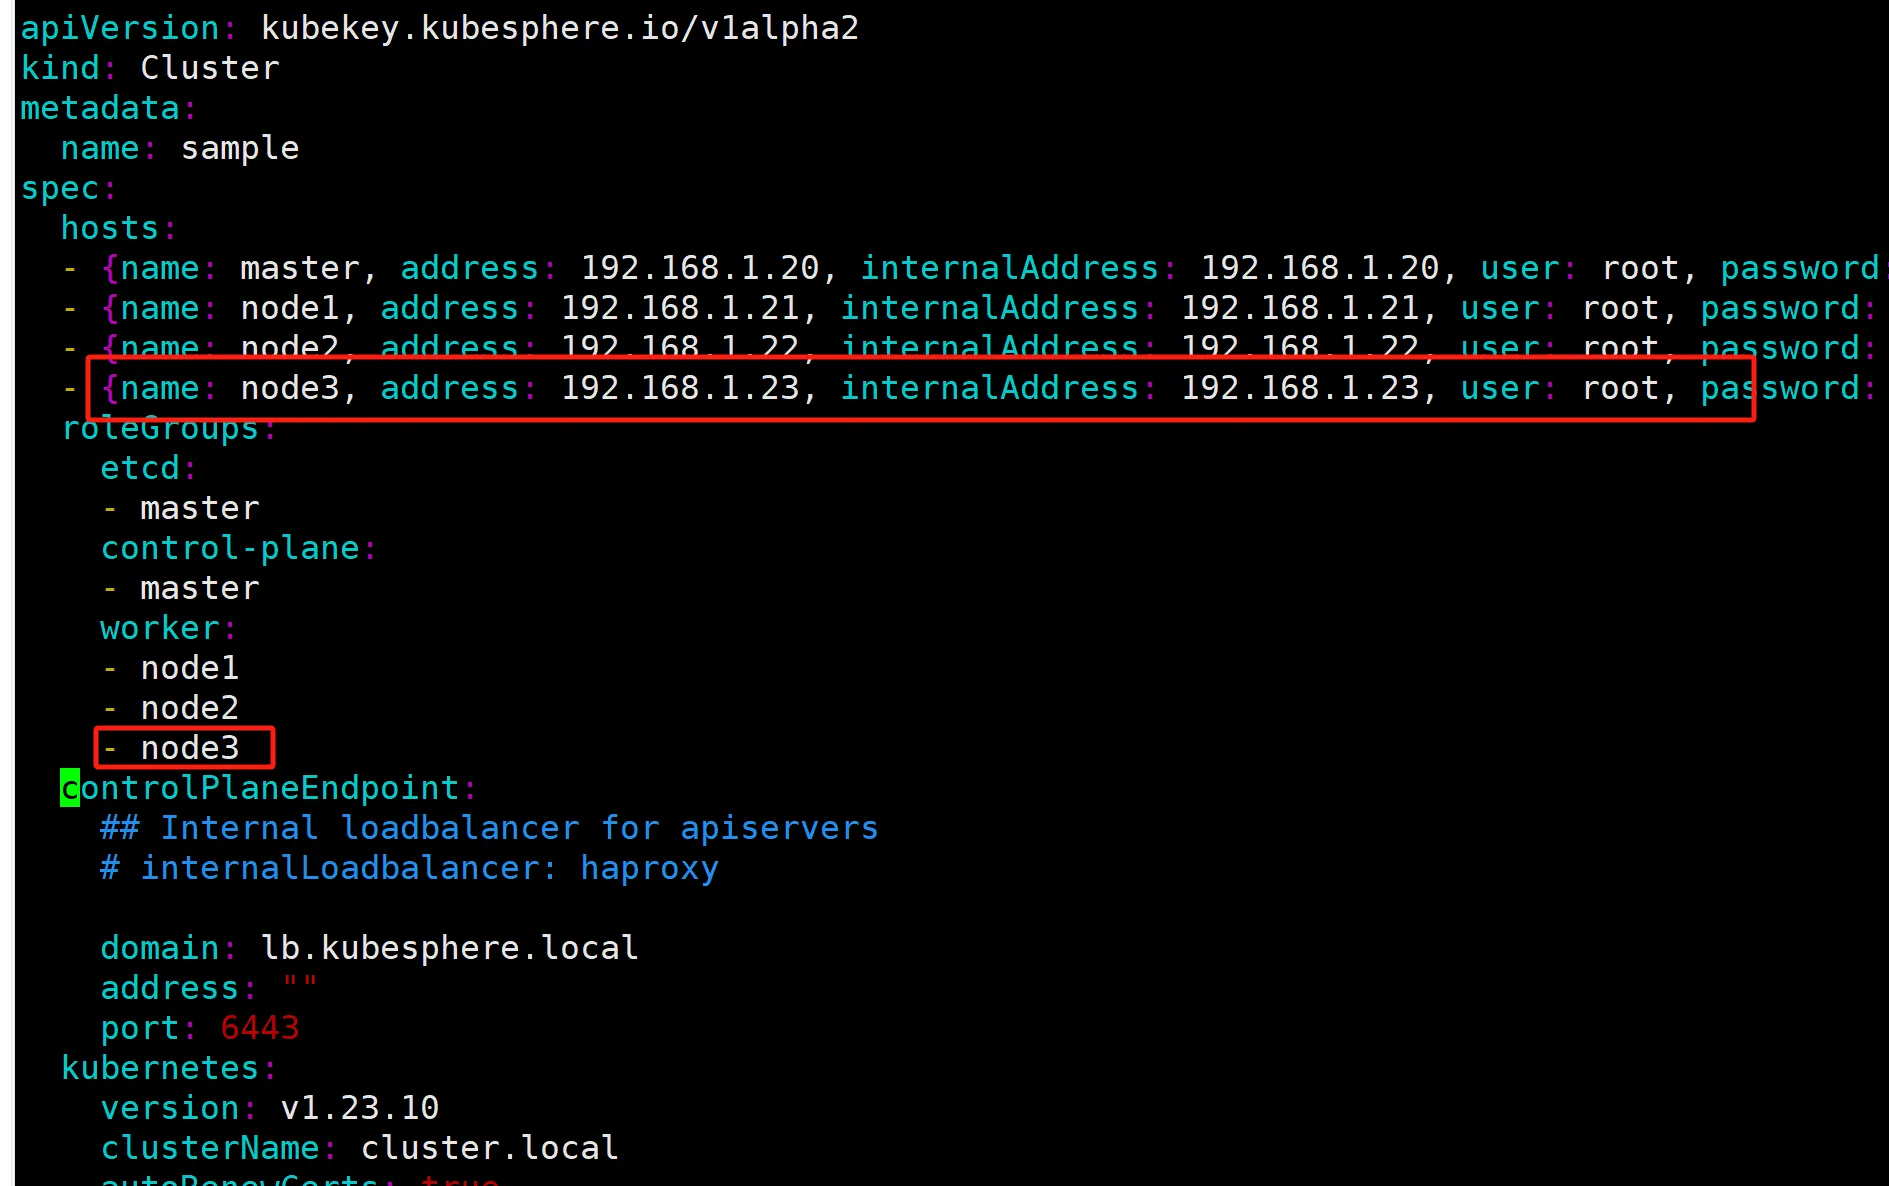Click node1 entry under worker
This screenshot has width=1889, height=1186.
point(190,668)
